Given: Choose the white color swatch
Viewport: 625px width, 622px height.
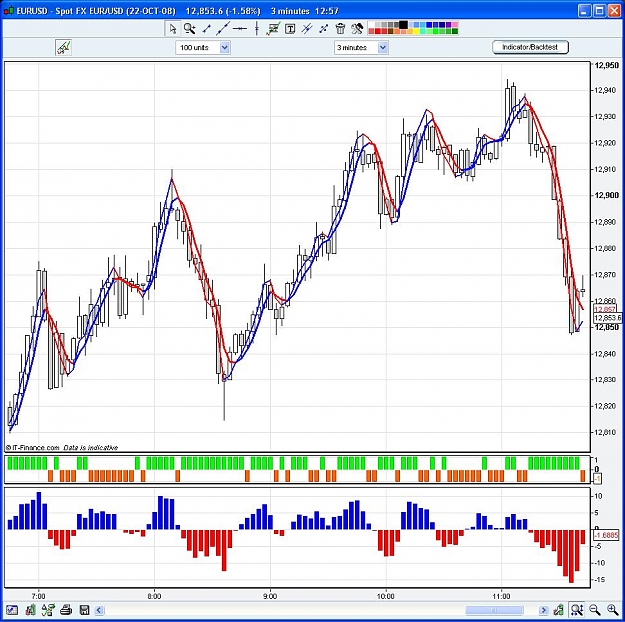Looking at the screenshot, I should point(371,25).
